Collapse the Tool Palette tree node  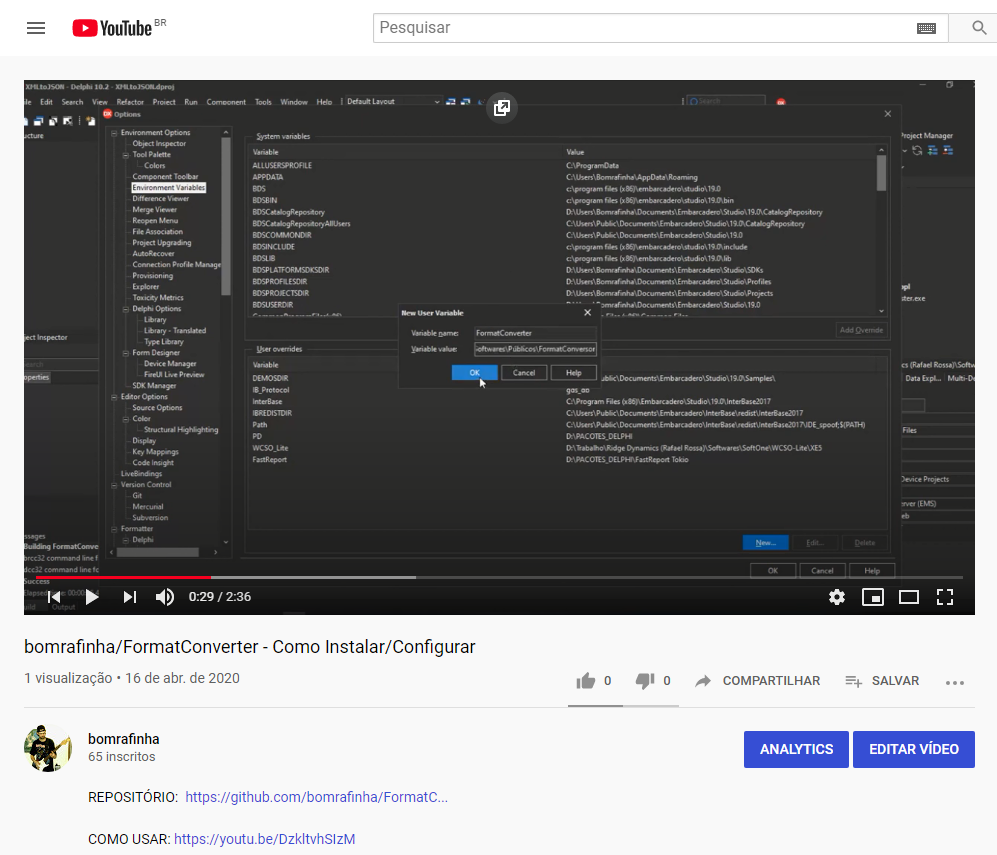click(x=126, y=155)
